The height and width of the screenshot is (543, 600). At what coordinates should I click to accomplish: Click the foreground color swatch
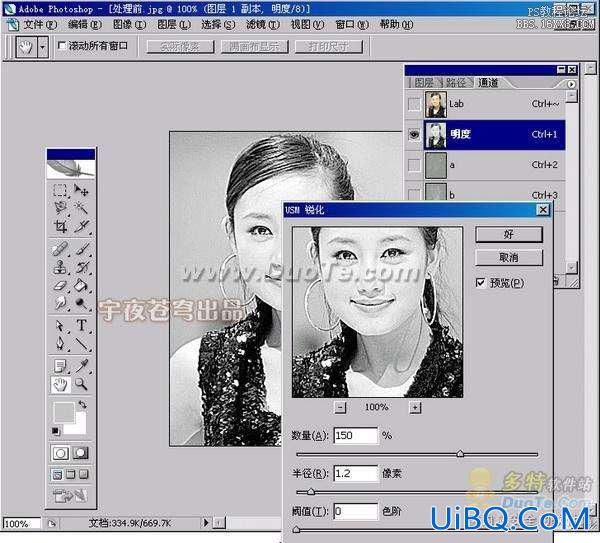tap(63, 413)
